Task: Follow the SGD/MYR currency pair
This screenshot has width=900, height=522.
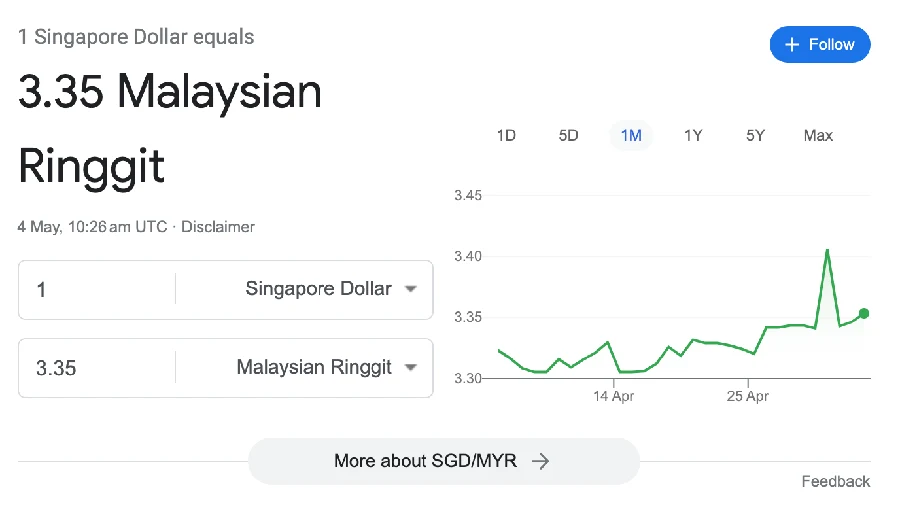Action: (820, 44)
